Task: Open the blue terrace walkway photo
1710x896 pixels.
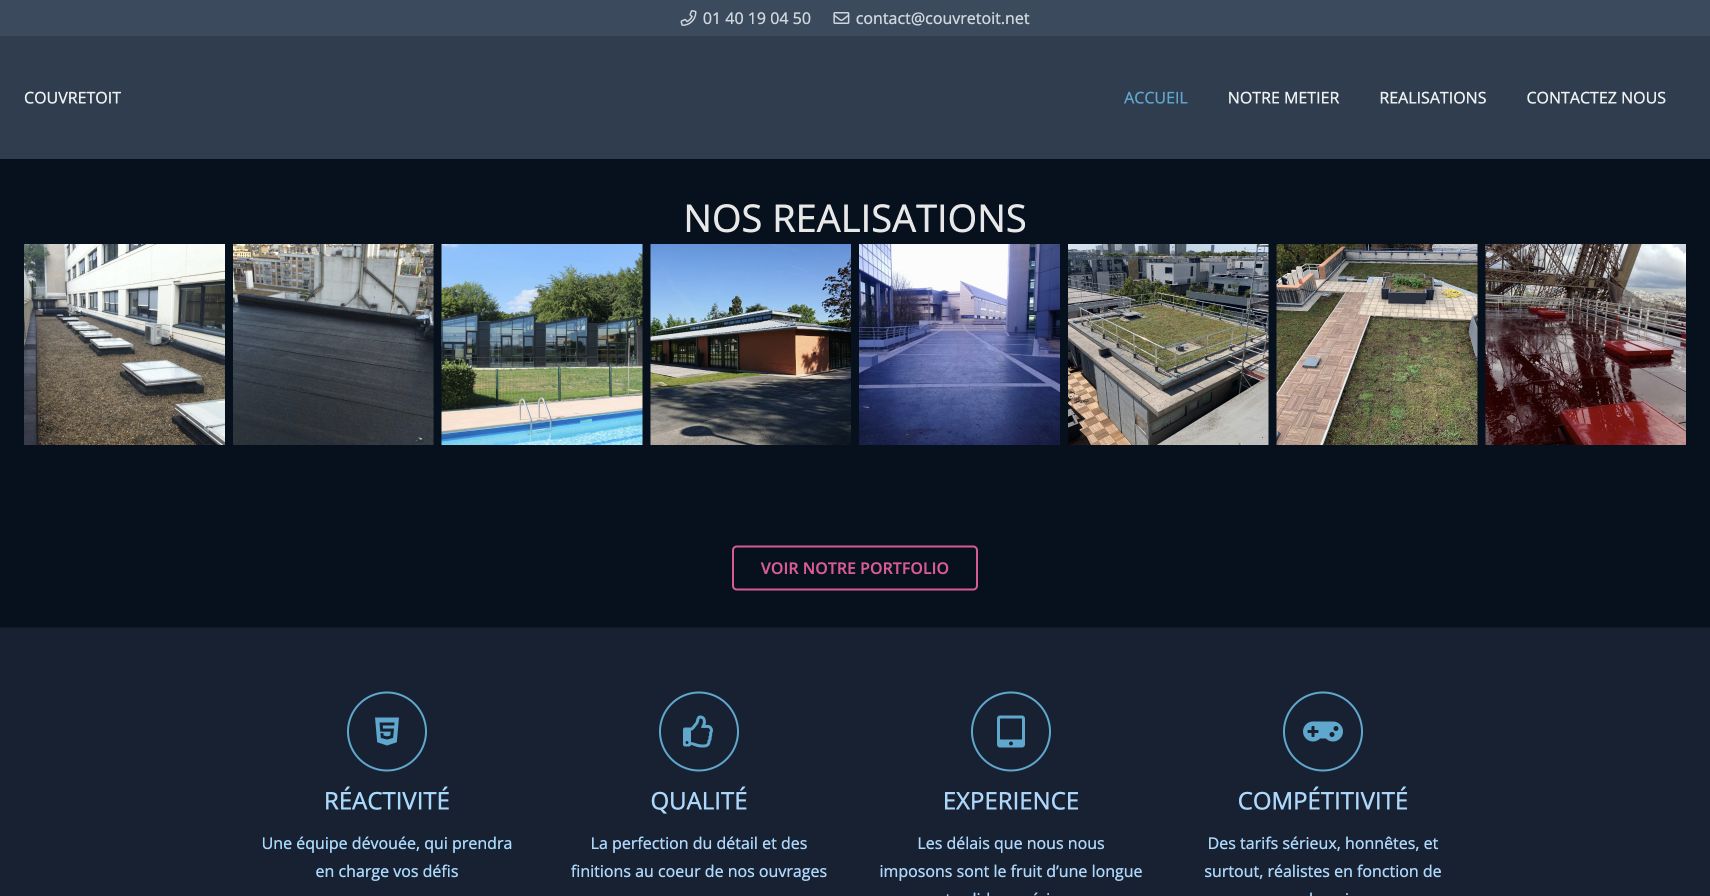Action: point(959,344)
